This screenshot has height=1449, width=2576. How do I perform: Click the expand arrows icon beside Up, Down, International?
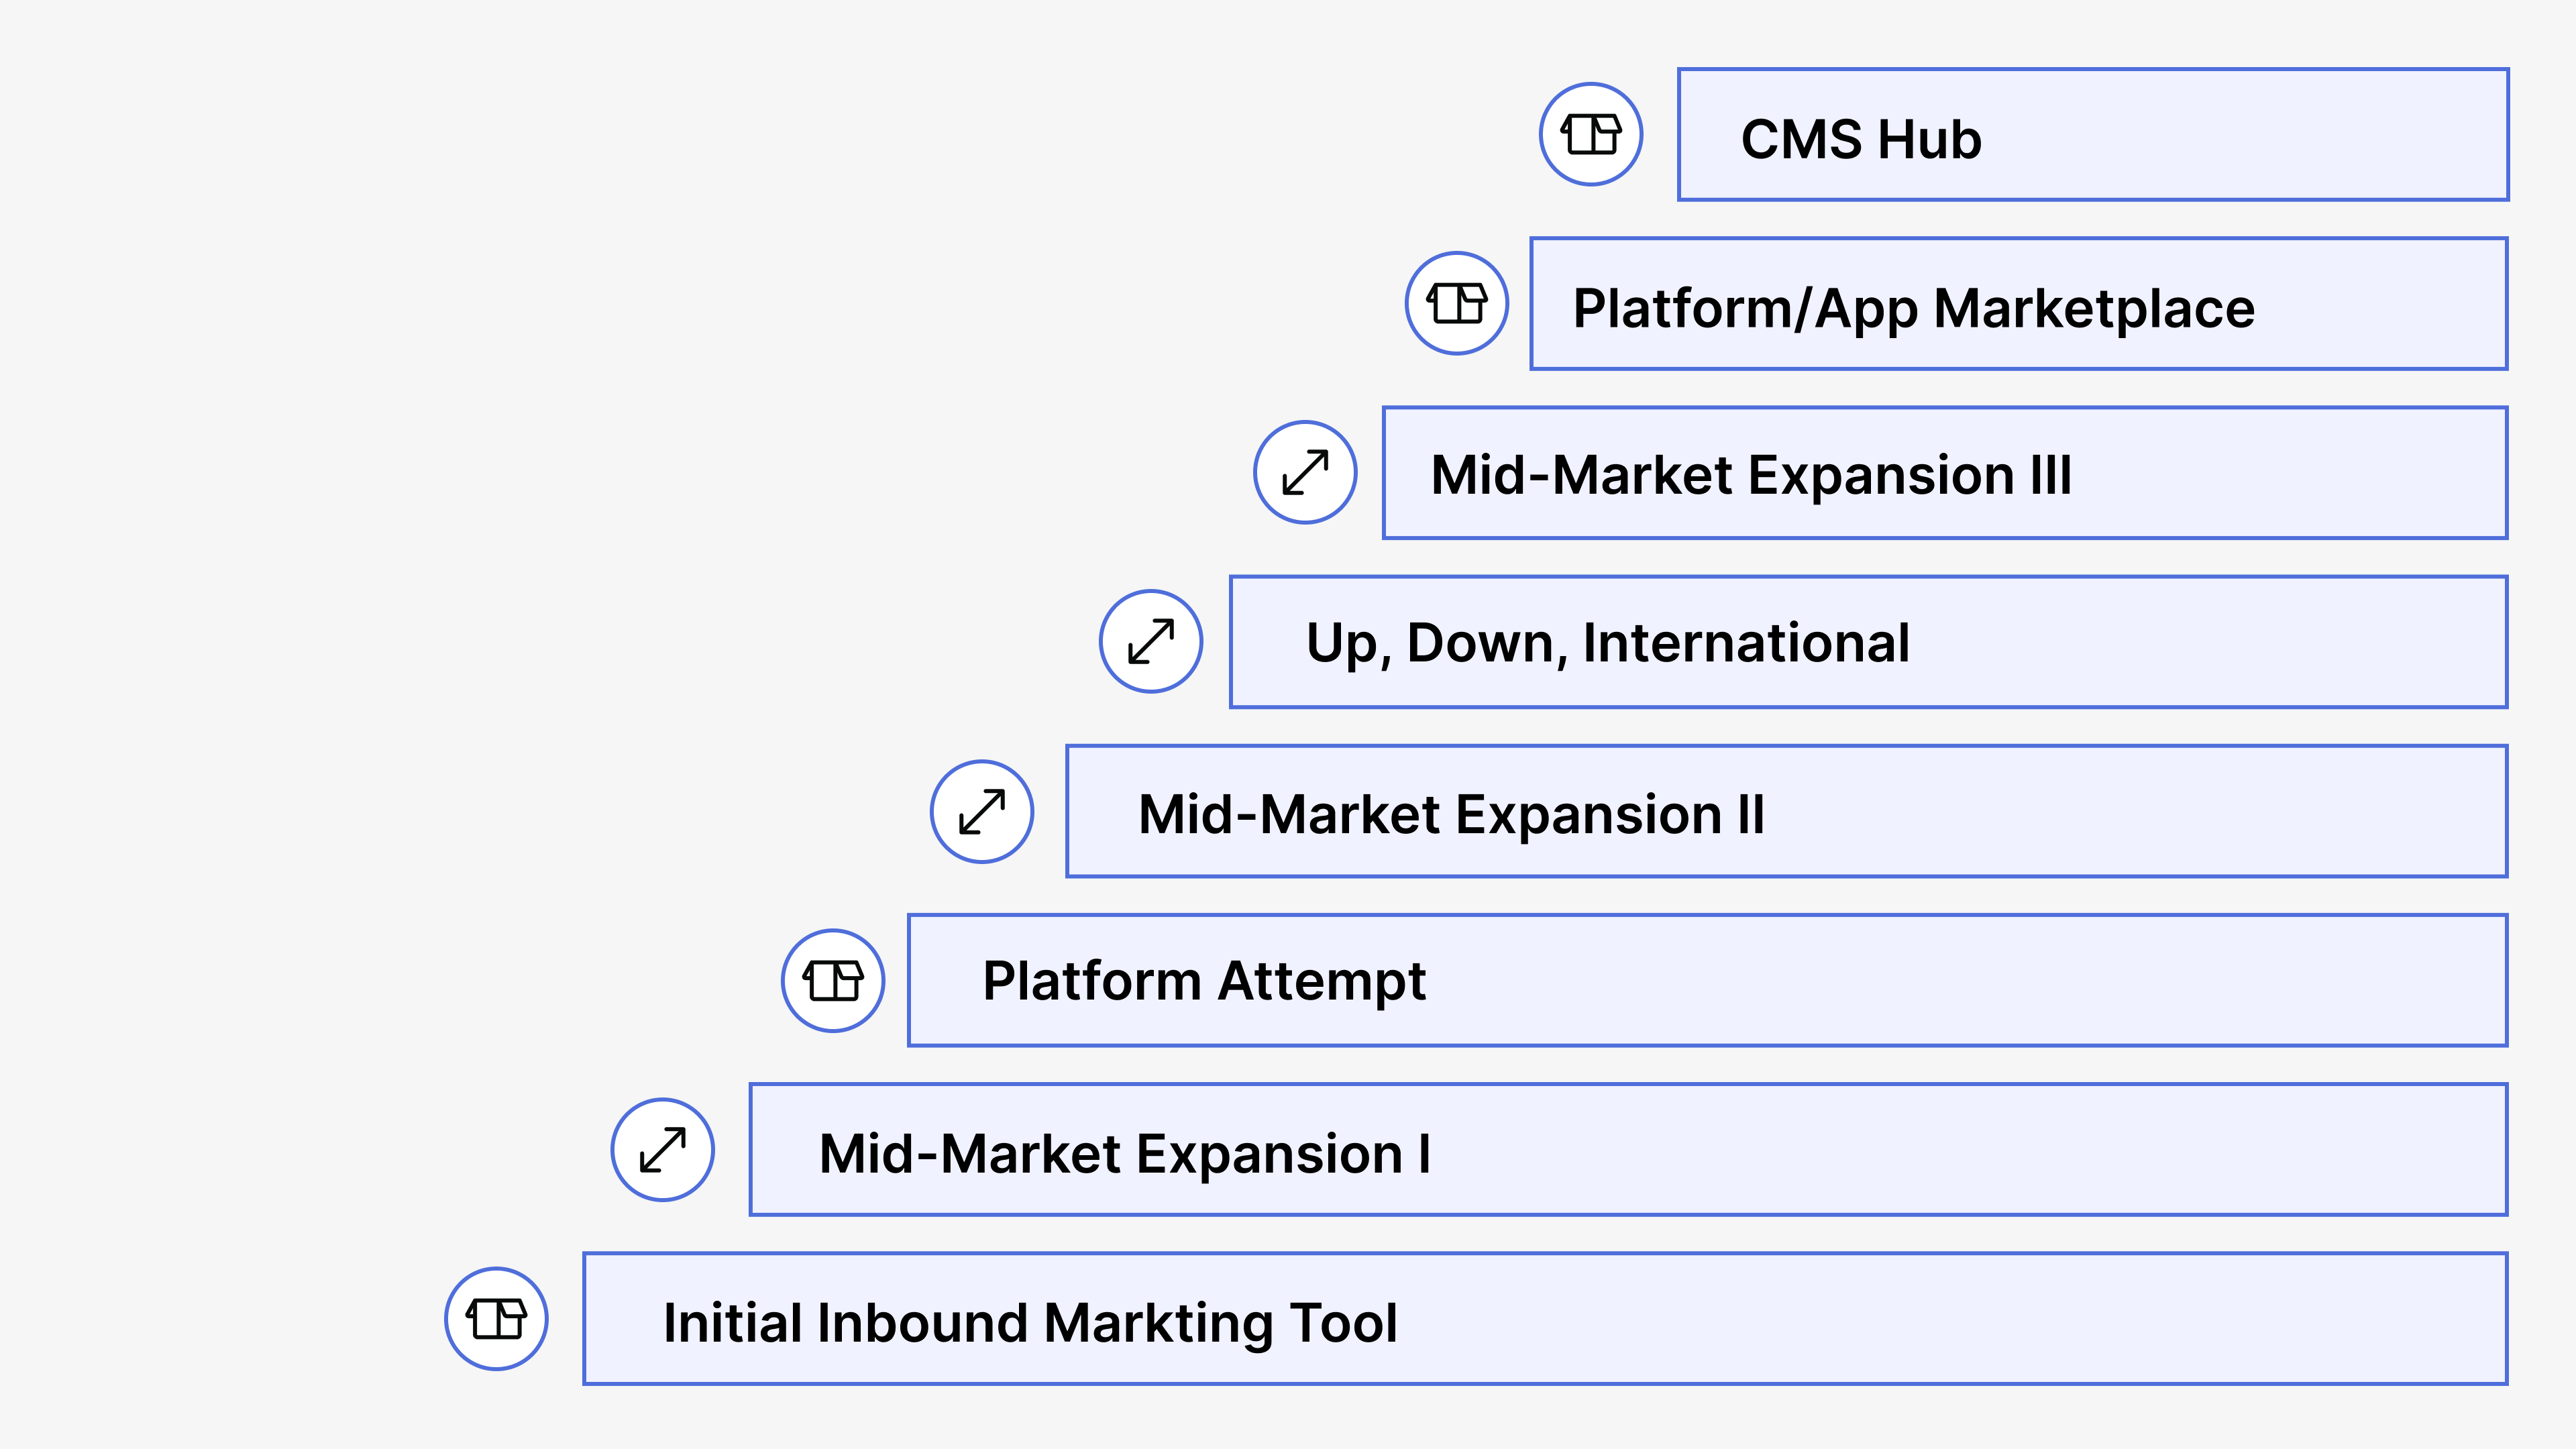coord(1151,641)
